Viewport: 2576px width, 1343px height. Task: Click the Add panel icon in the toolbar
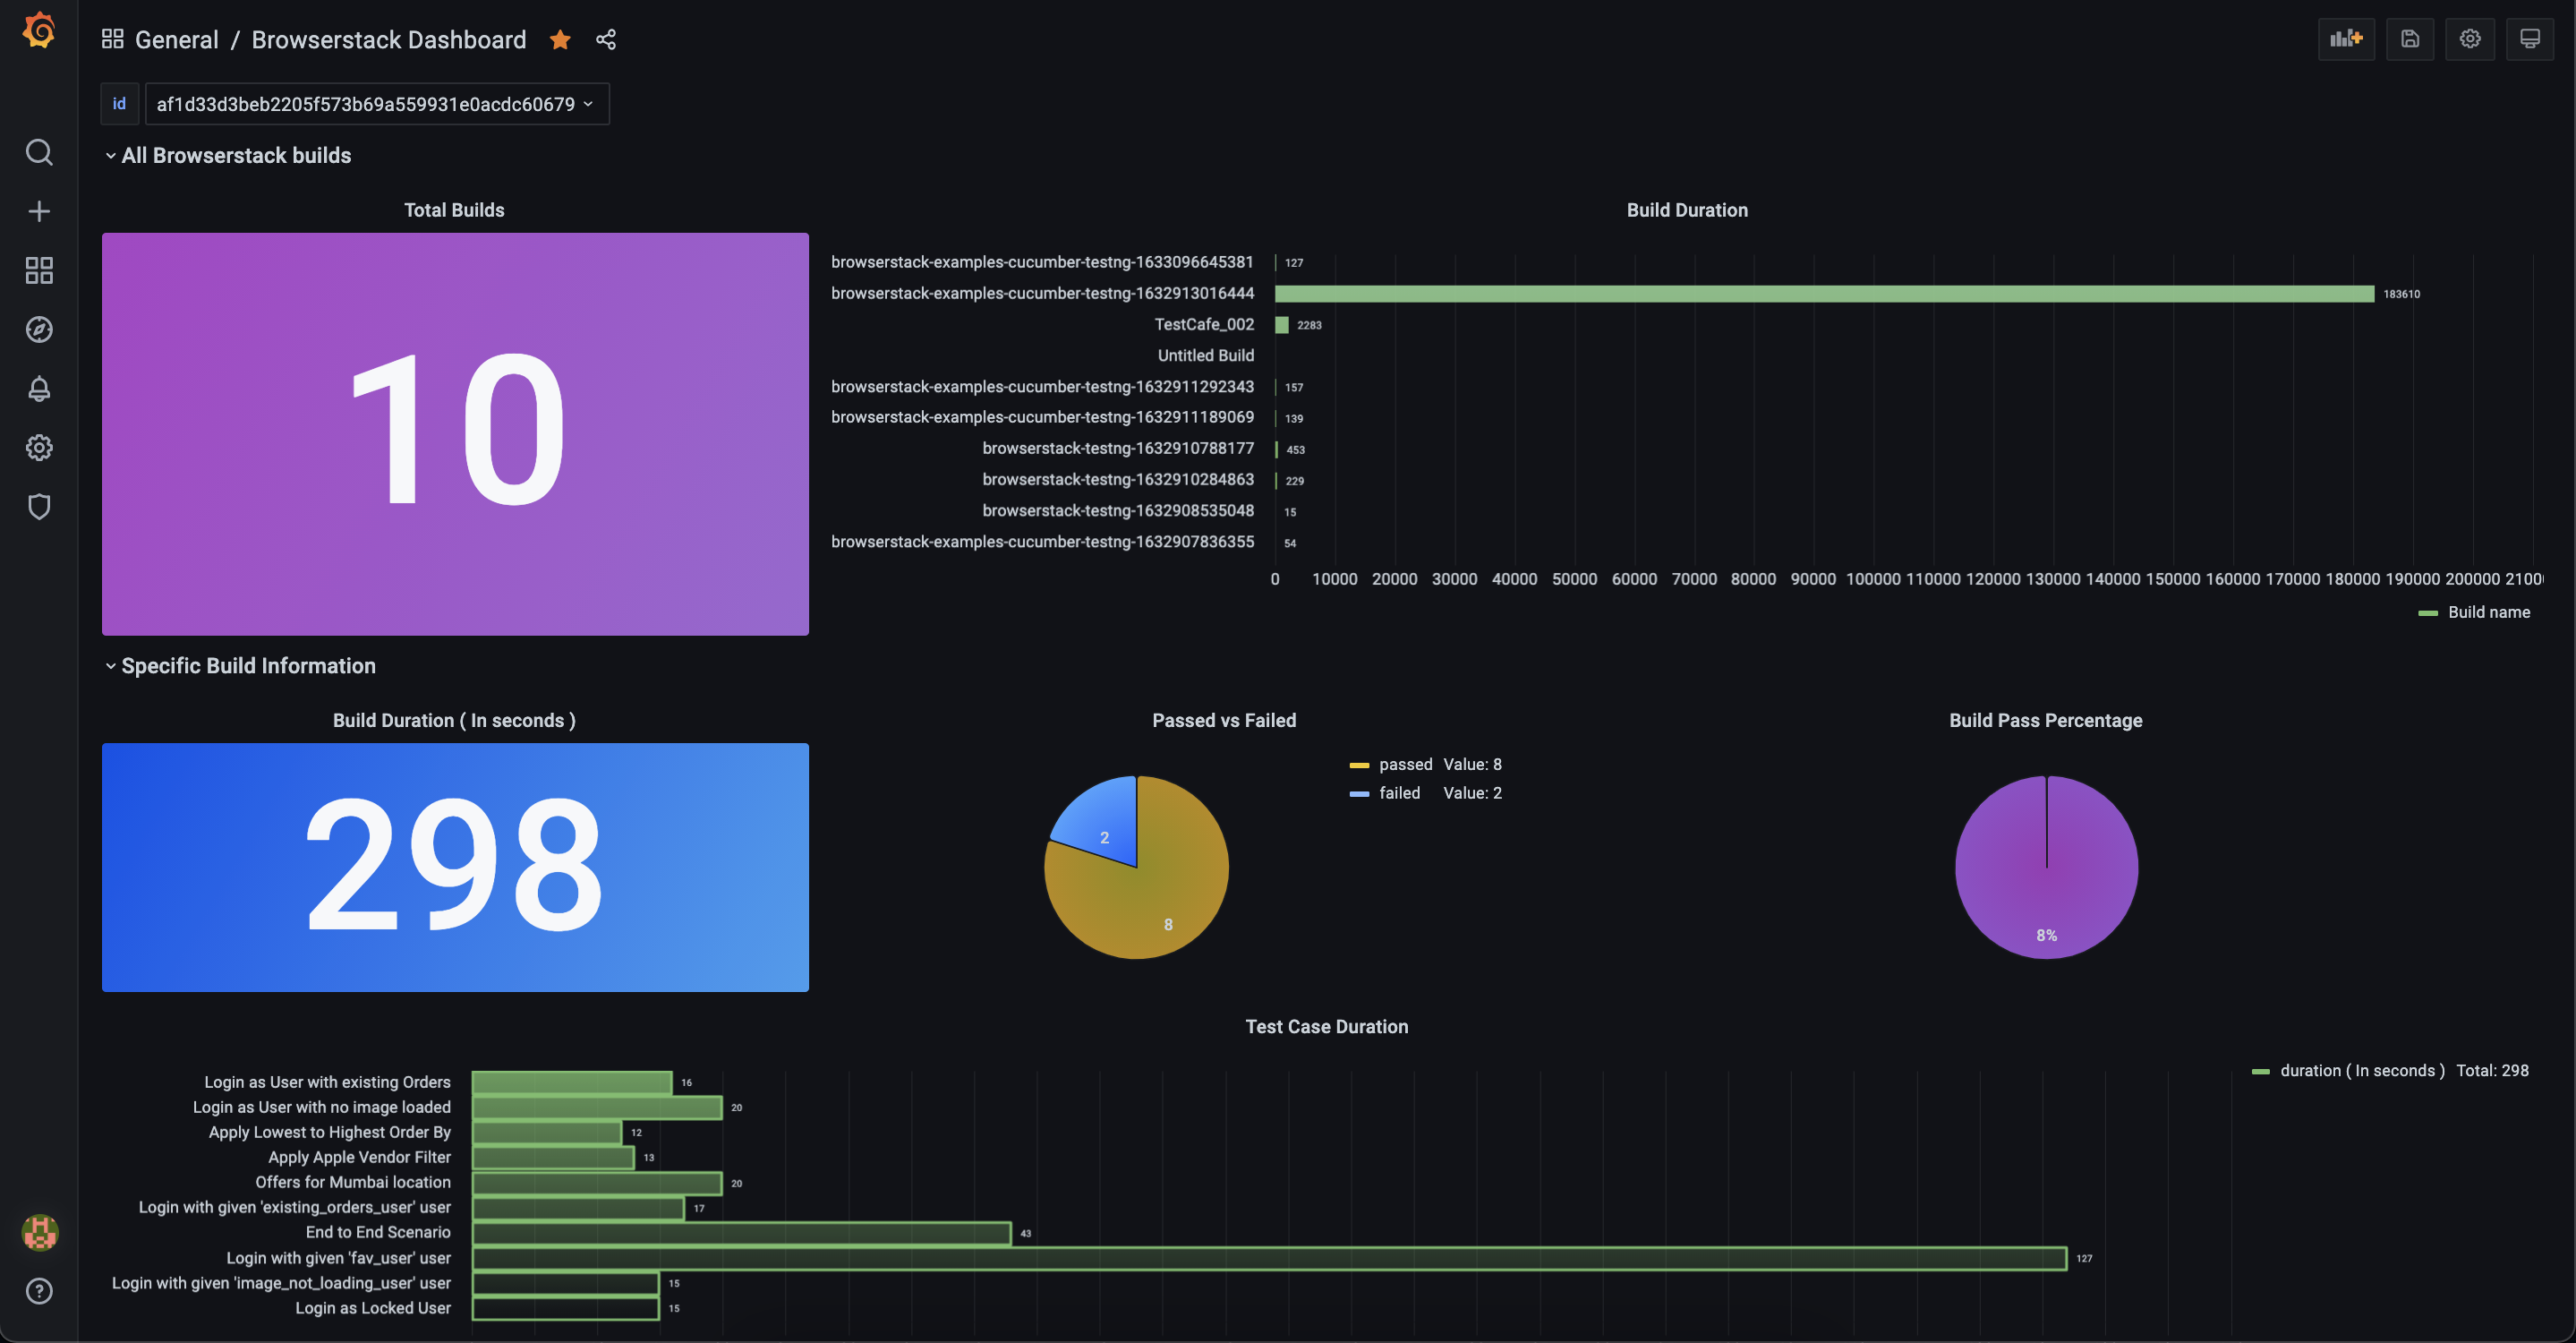coord(2347,39)
